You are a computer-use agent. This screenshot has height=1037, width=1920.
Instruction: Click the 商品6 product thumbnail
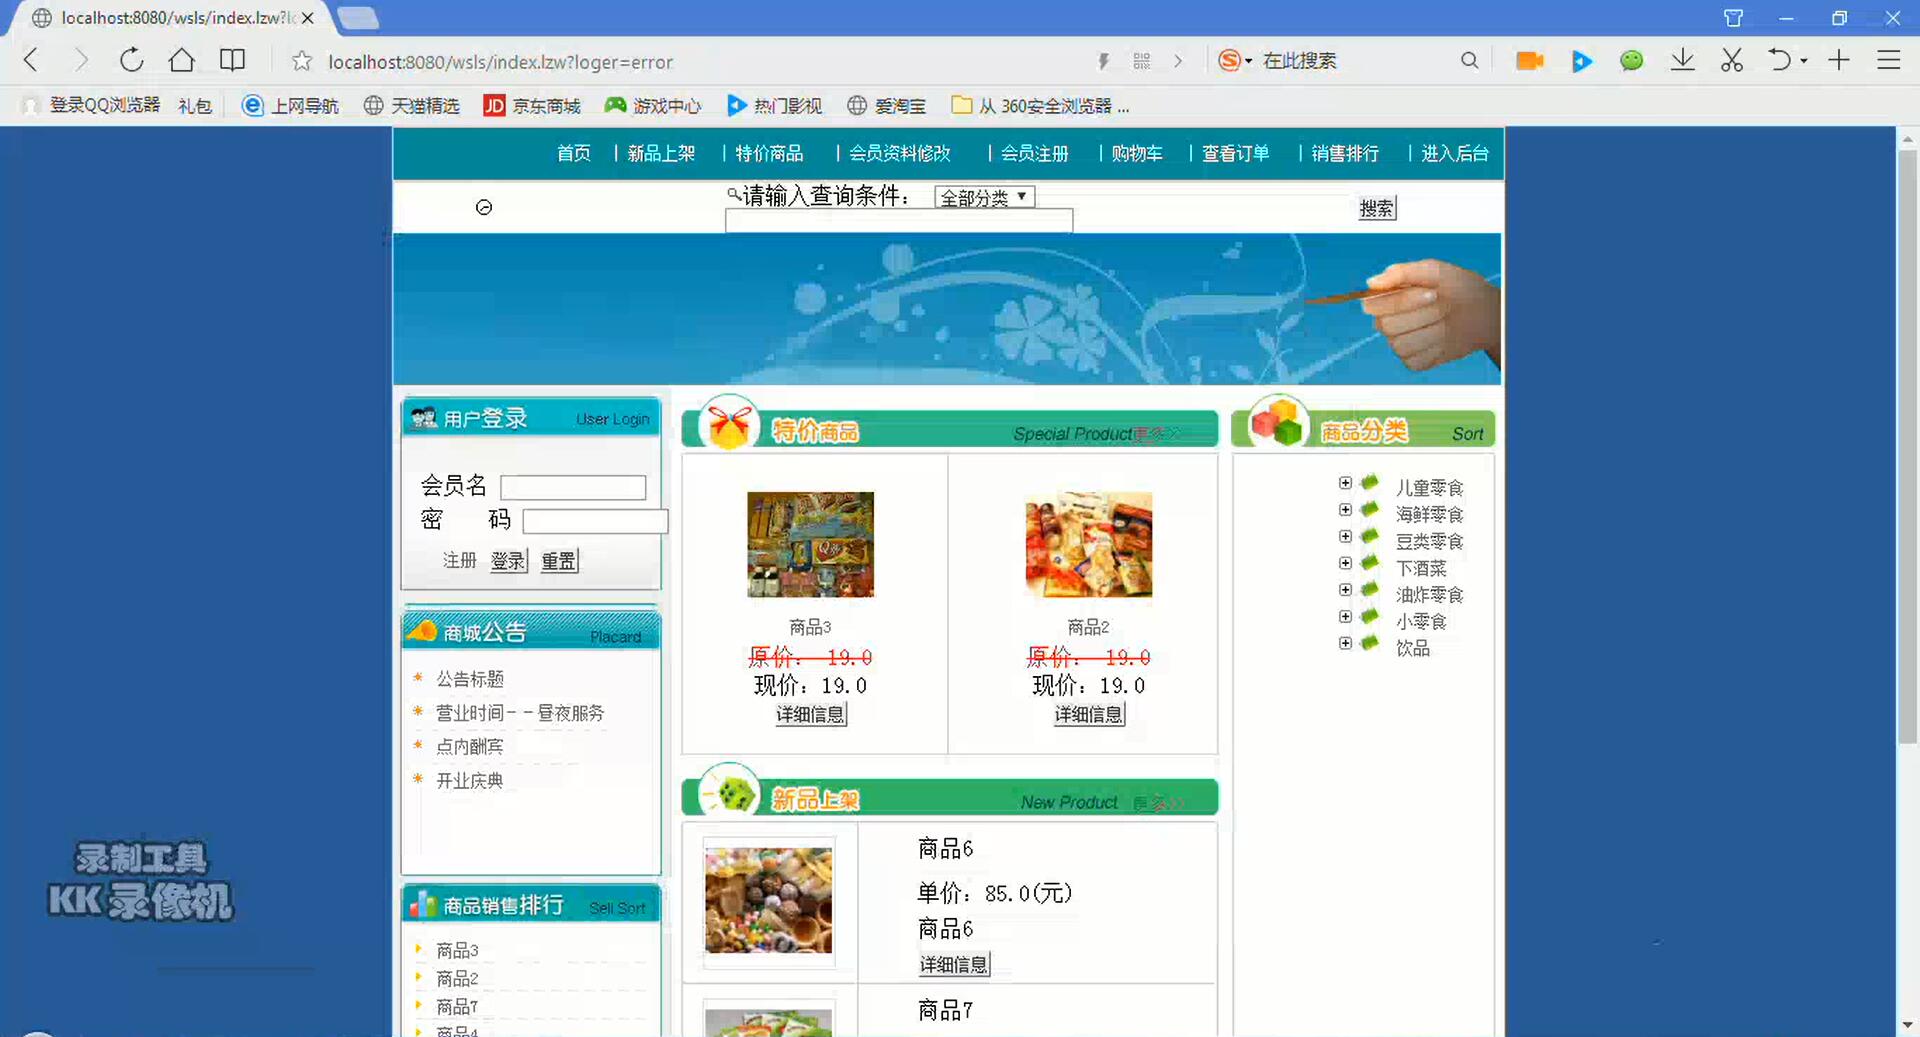(x=769, y=900)
